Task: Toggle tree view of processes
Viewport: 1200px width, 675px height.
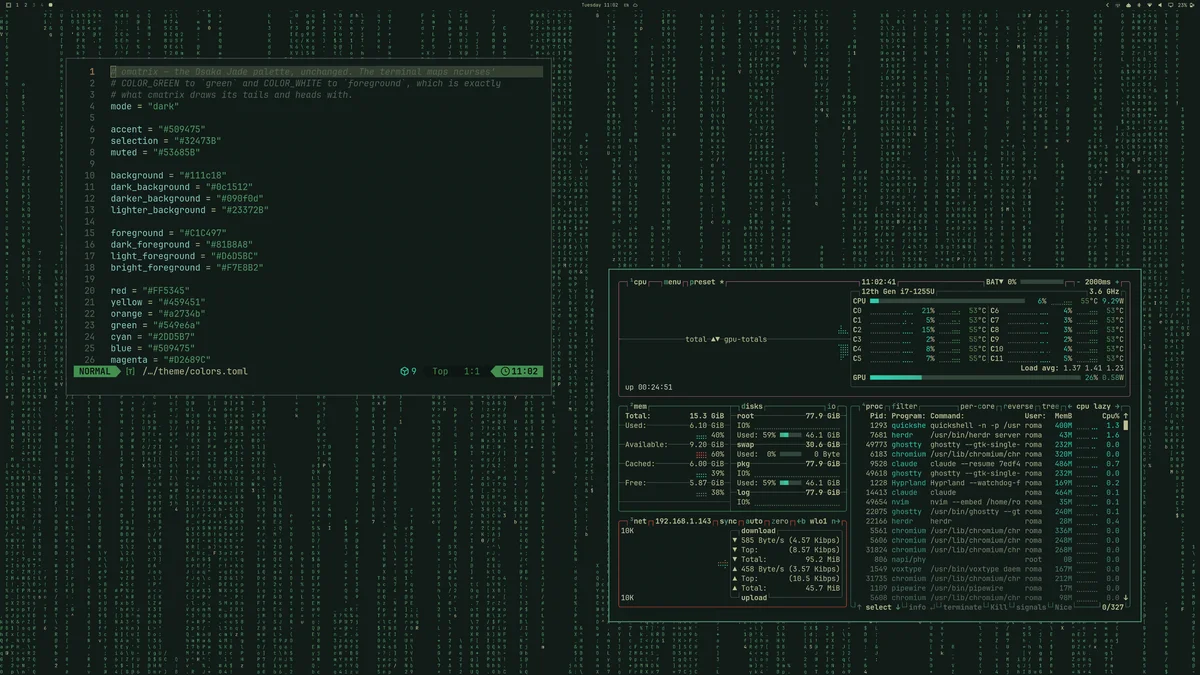Action: pyautogui.click(x=1053, y=407)
